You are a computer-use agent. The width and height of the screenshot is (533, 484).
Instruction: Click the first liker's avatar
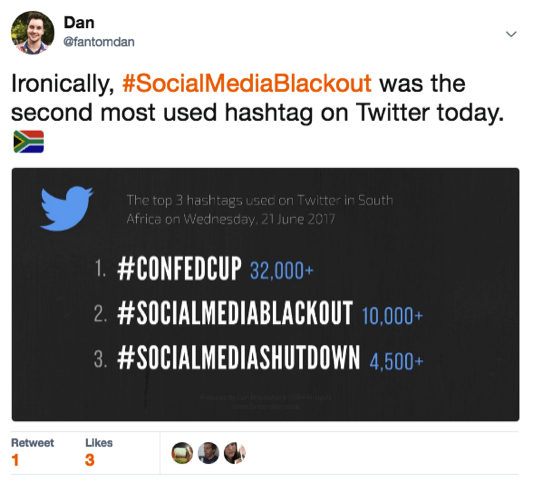point(182,453)
